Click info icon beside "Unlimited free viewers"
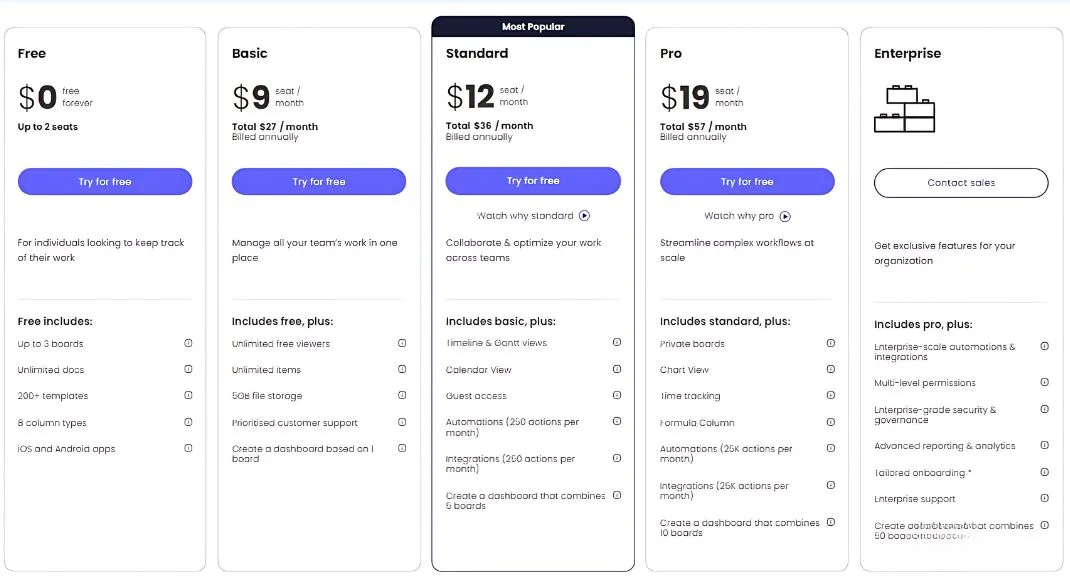Viewport: 1070px width, 582px height. point(402,343)
